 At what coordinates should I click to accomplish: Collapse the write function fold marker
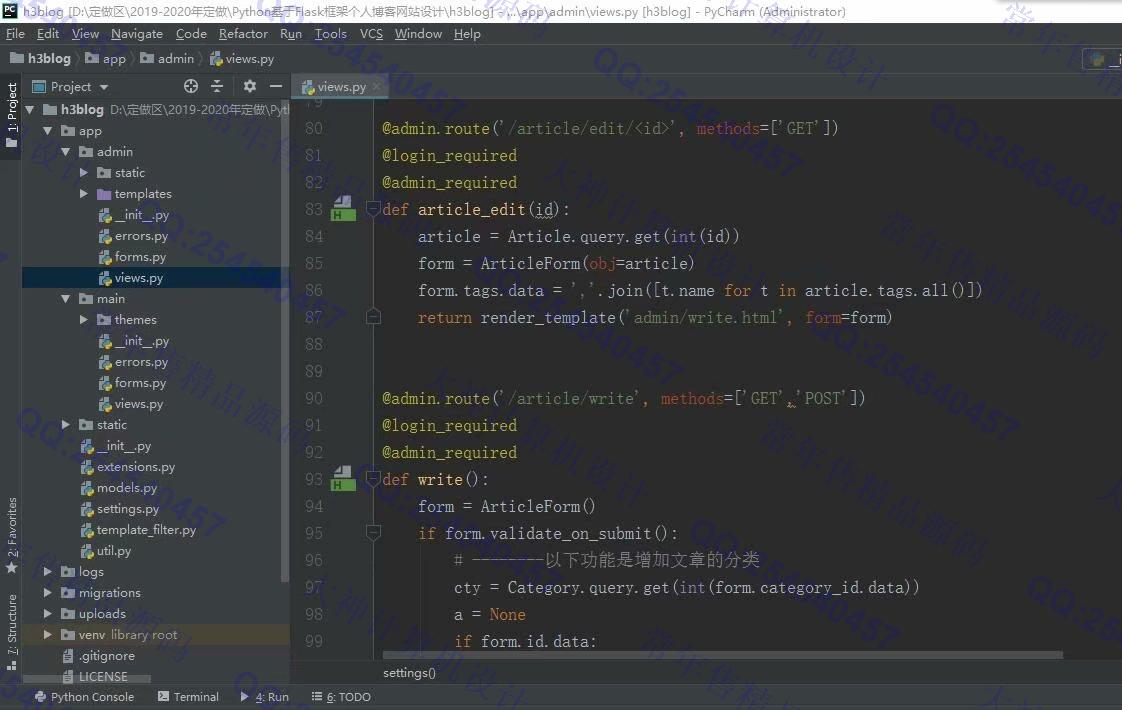(373, 478)
